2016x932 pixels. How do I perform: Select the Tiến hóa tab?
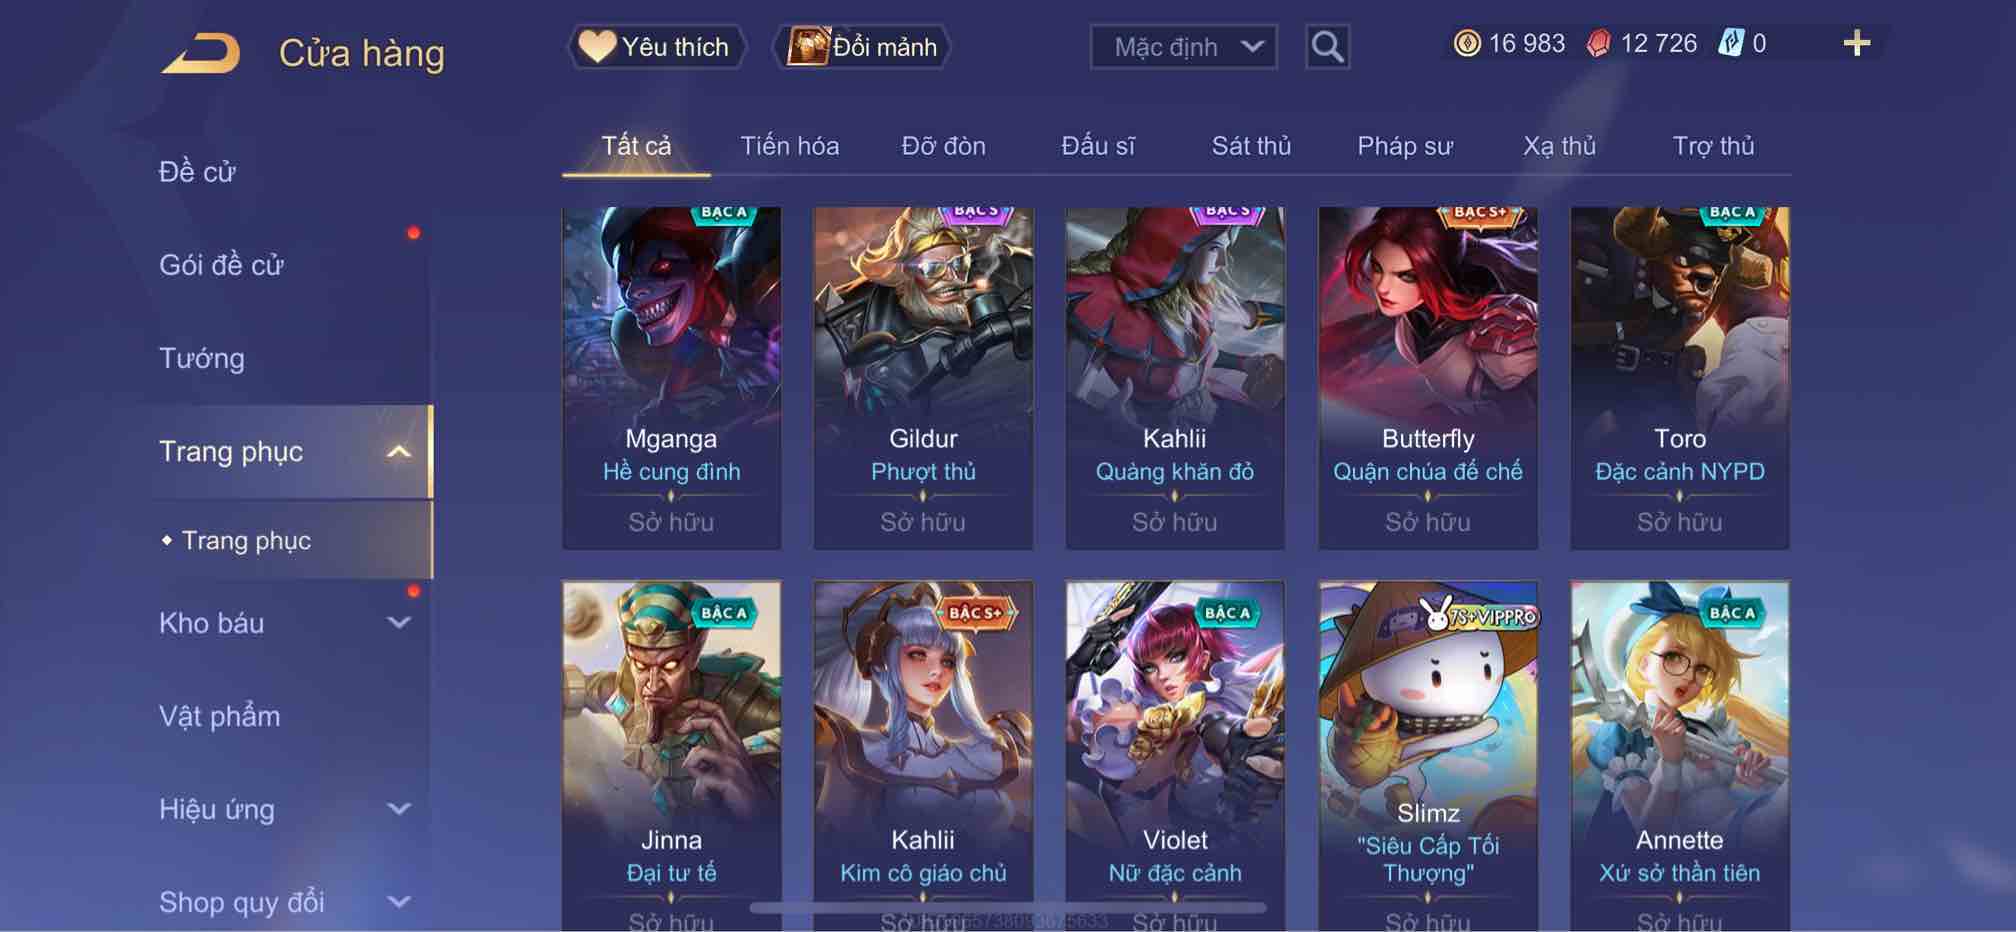[789, 146]
